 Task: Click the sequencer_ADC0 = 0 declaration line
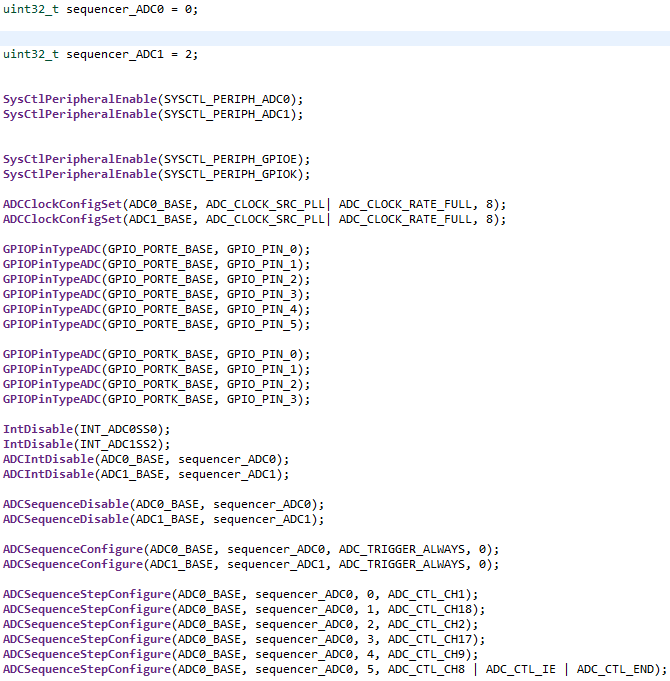click(100, 9)
